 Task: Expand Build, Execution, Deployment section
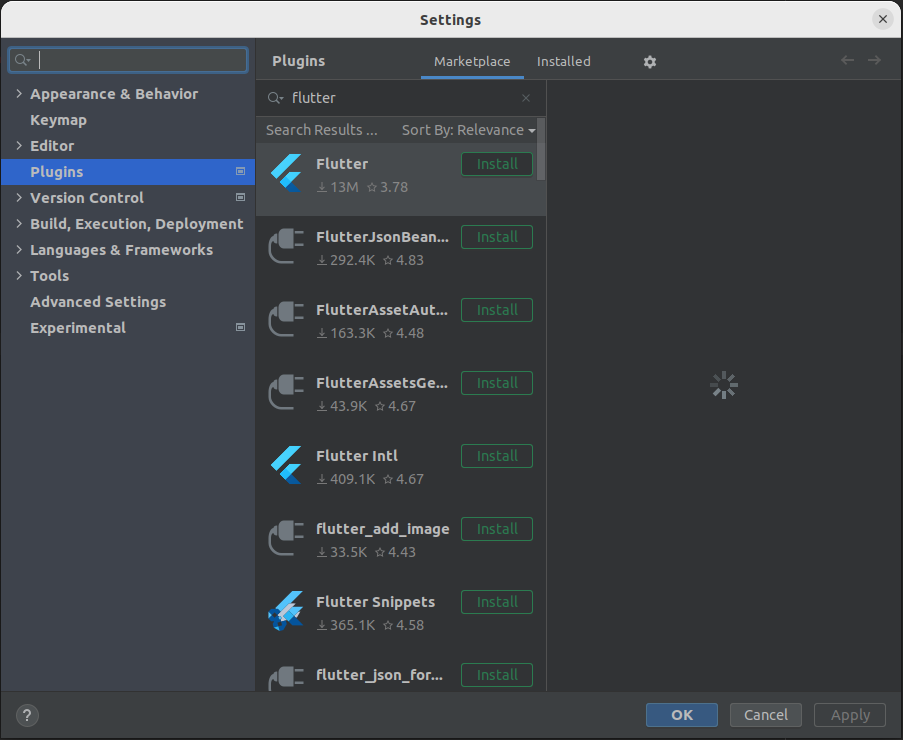[19, 224]
